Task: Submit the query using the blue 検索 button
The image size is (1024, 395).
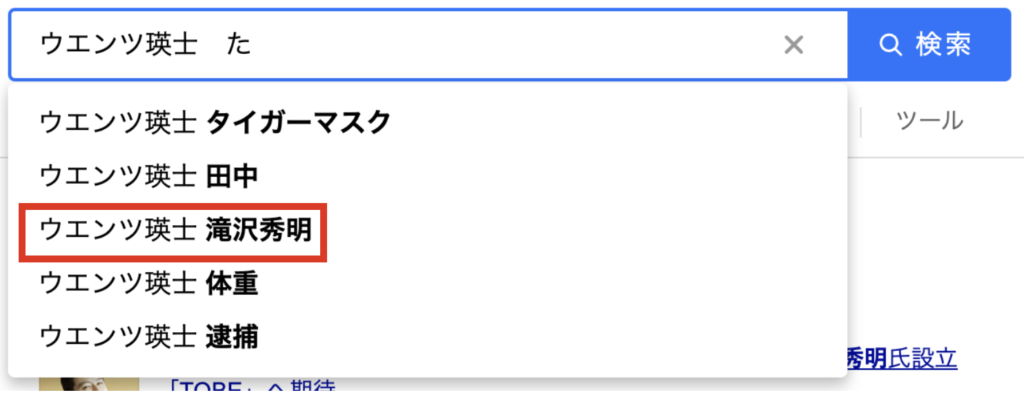Action: (929, 45)
